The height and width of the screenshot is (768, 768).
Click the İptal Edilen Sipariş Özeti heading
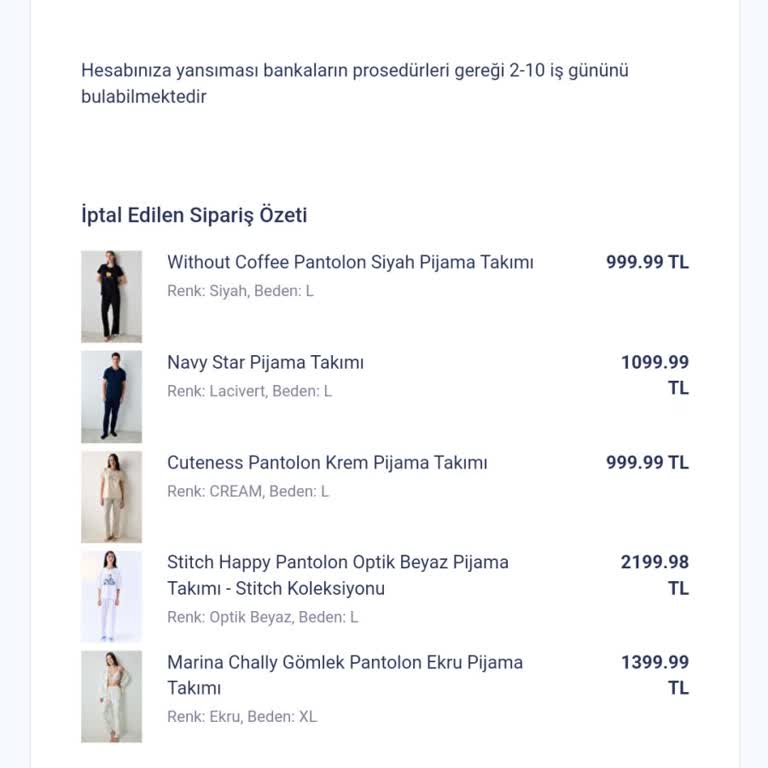[x=194, y=215]
